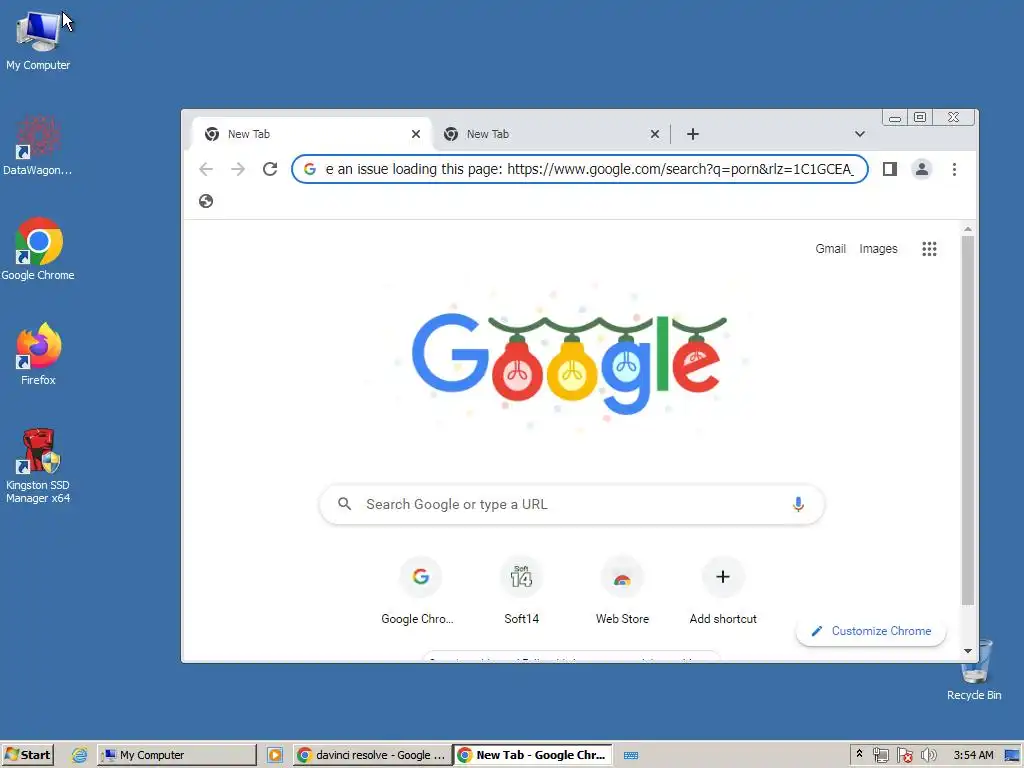Click the keyboard icon on taskbar
Screen dimensions: 1024x768
[x=630, y=756]
